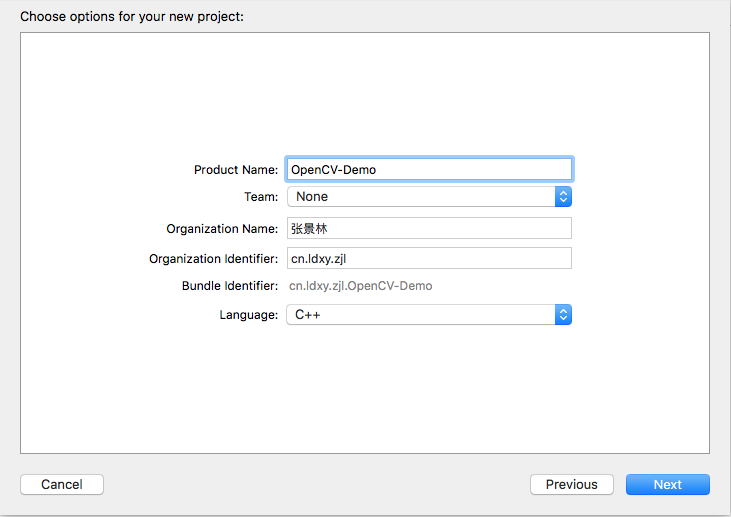Screen dimensions: 731x517
Task: Click the empty white area below Language row
Action: pyautogui.click(x=365, y=389)
